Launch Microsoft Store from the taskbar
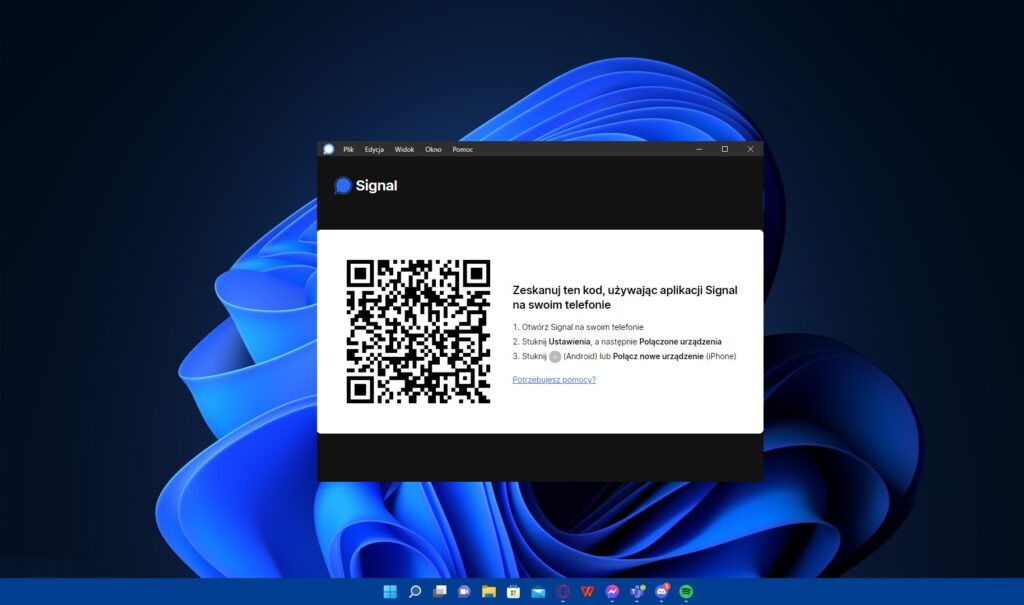 pos(513,592)
